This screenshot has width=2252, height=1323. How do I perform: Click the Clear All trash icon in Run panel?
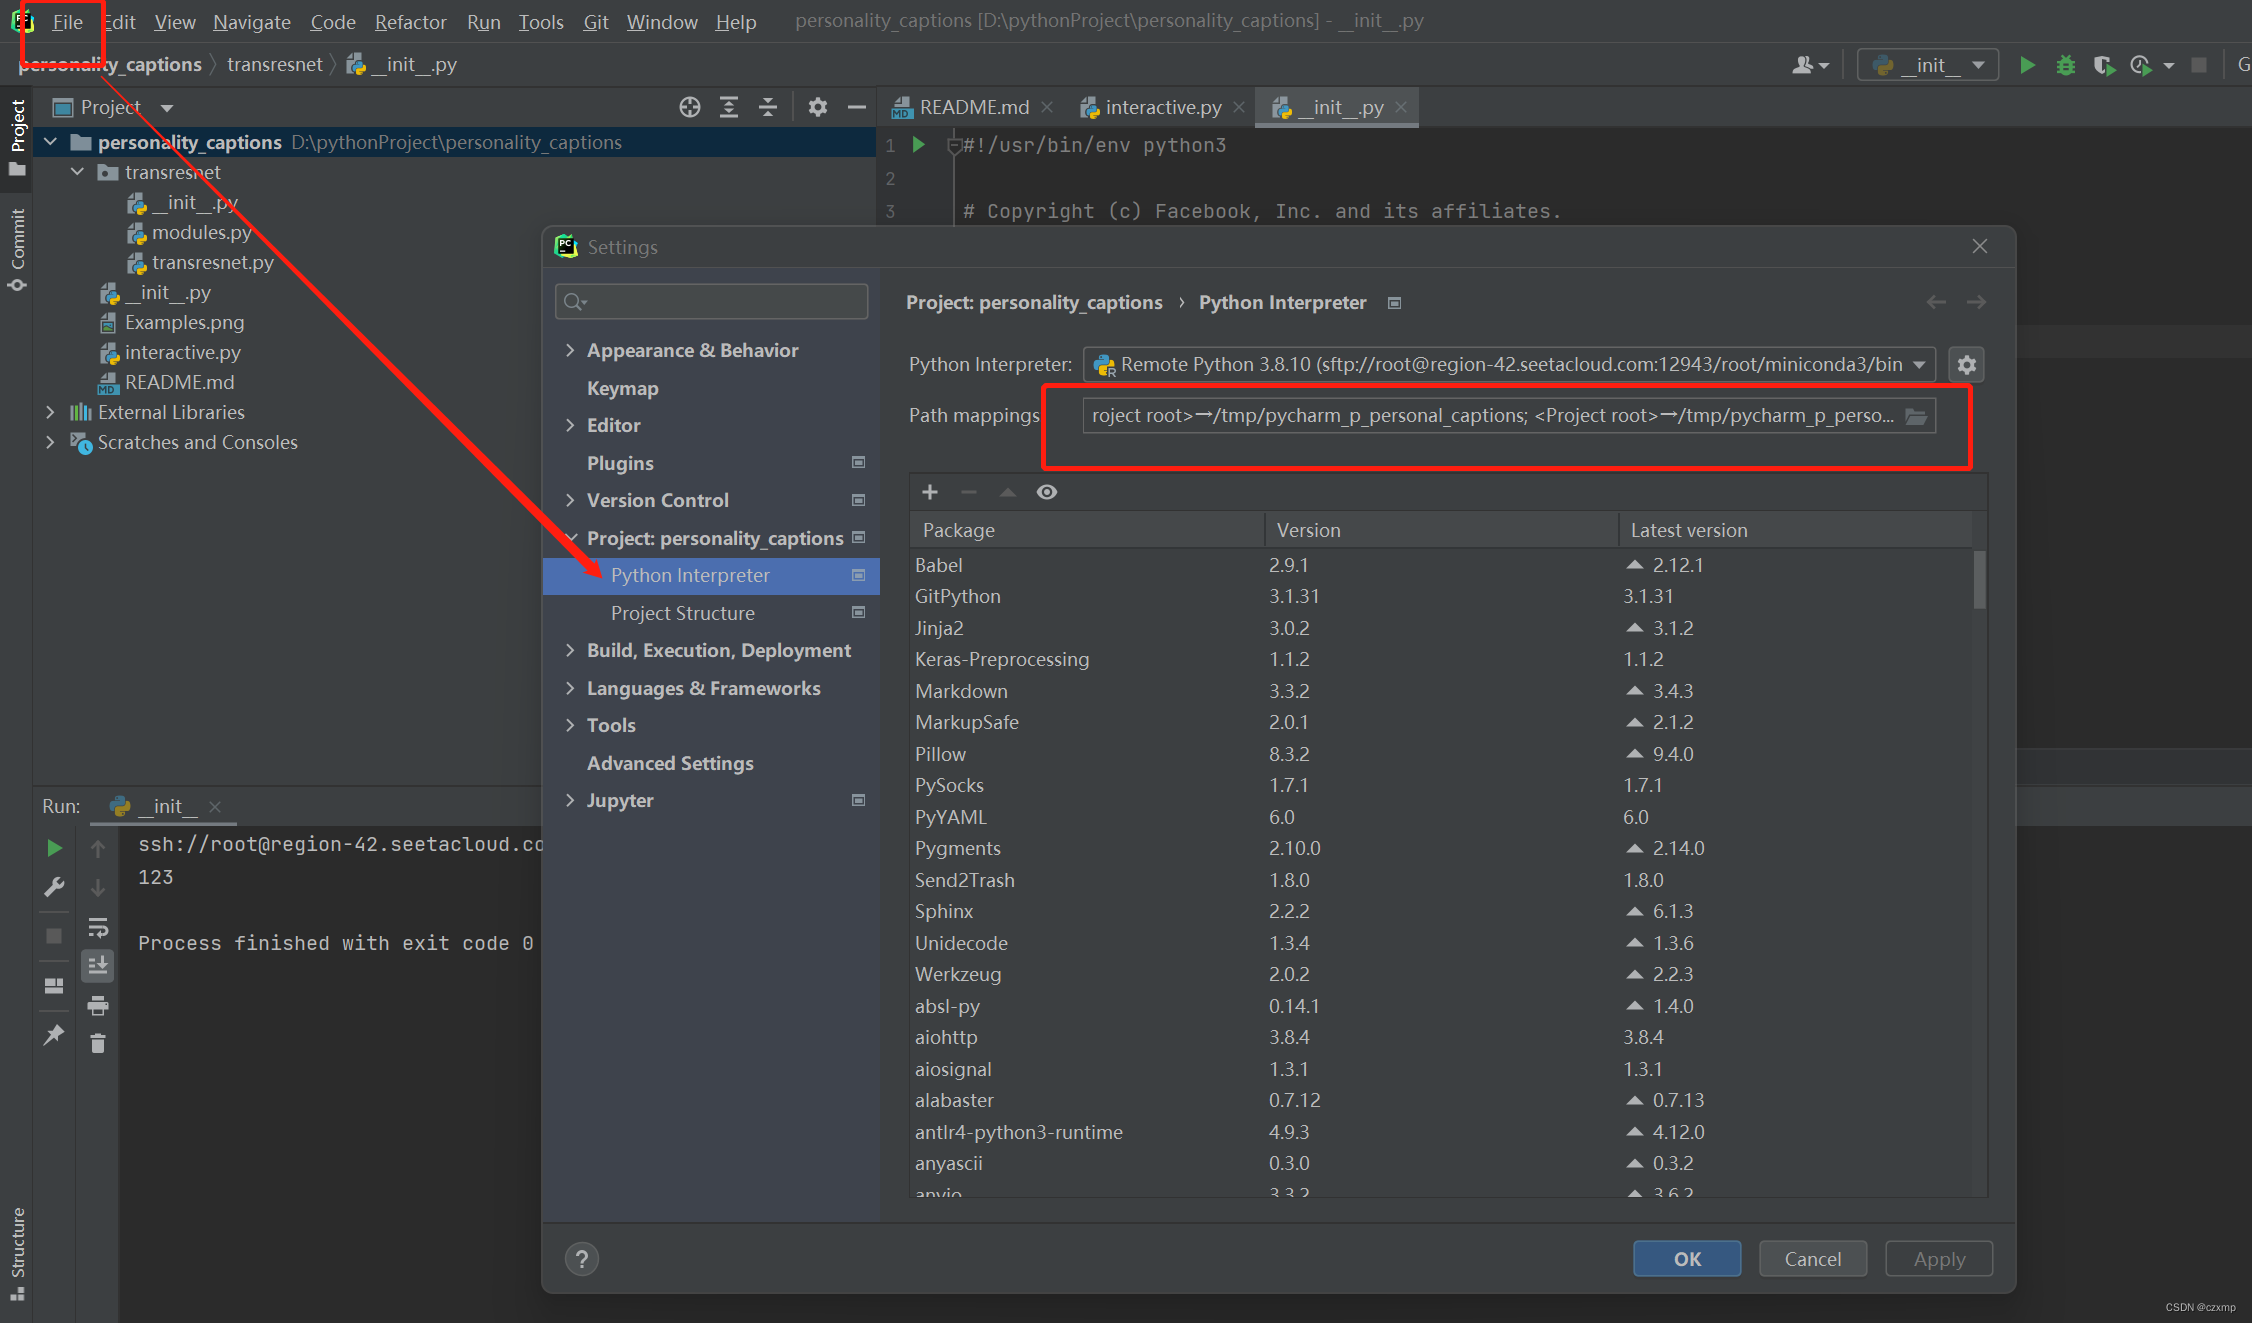[x=98, y=1044]
